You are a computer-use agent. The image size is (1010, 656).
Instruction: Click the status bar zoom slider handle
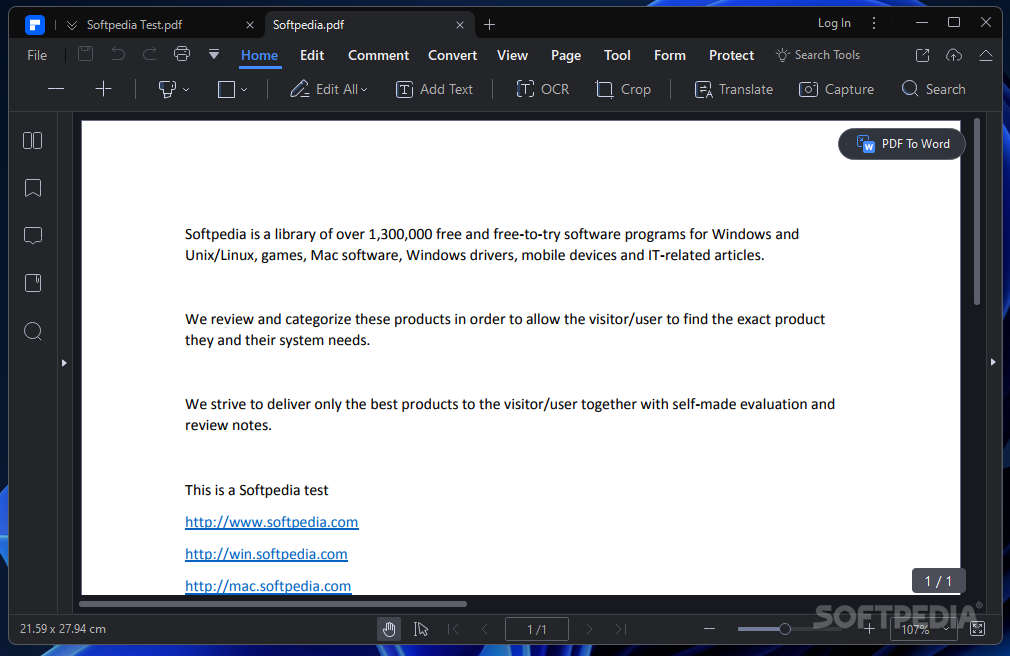click(x=785, y=629)
